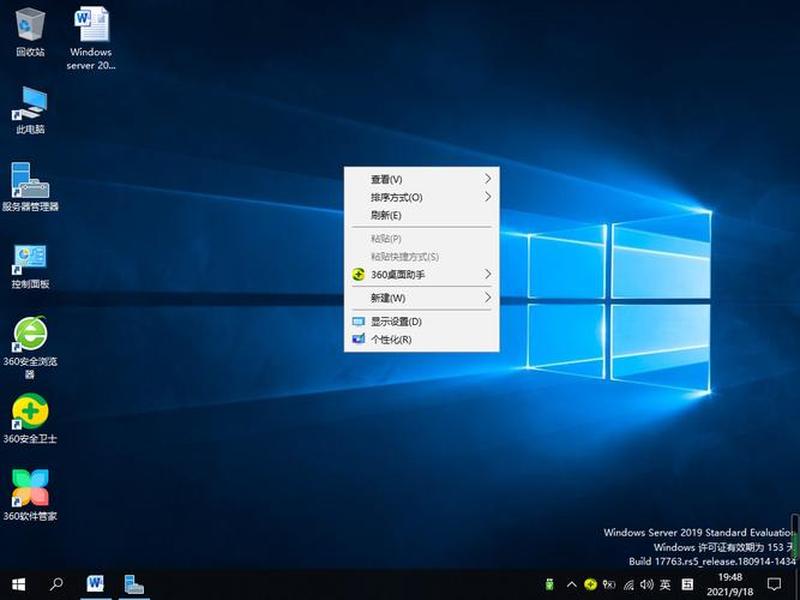Select the Control Panel (控制面板) desktop icon
This screenshot has width=800, height=600.
30,266
